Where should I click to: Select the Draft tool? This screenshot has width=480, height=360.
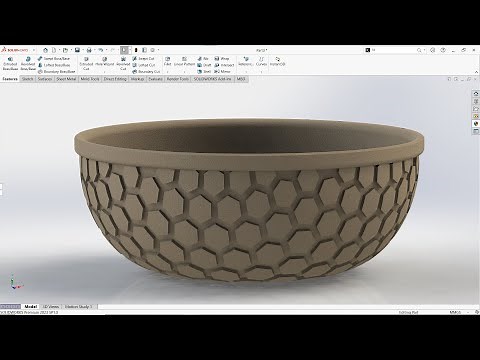click(204, 65)
